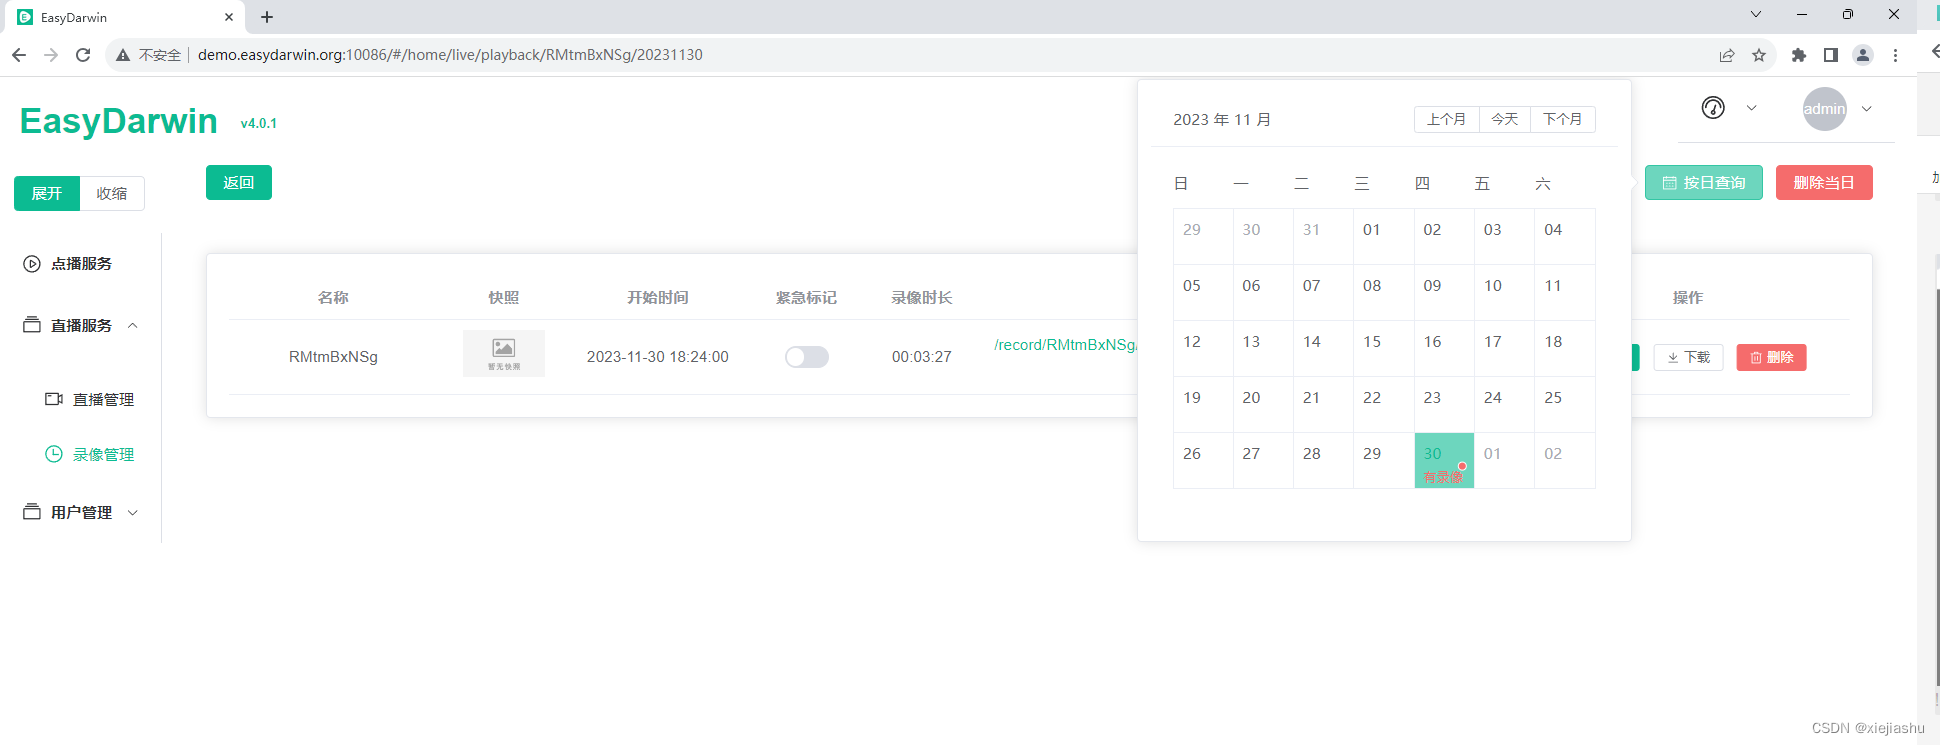
Task: Expand the dropdown next to gauge icon
Action: (1751, 108)
